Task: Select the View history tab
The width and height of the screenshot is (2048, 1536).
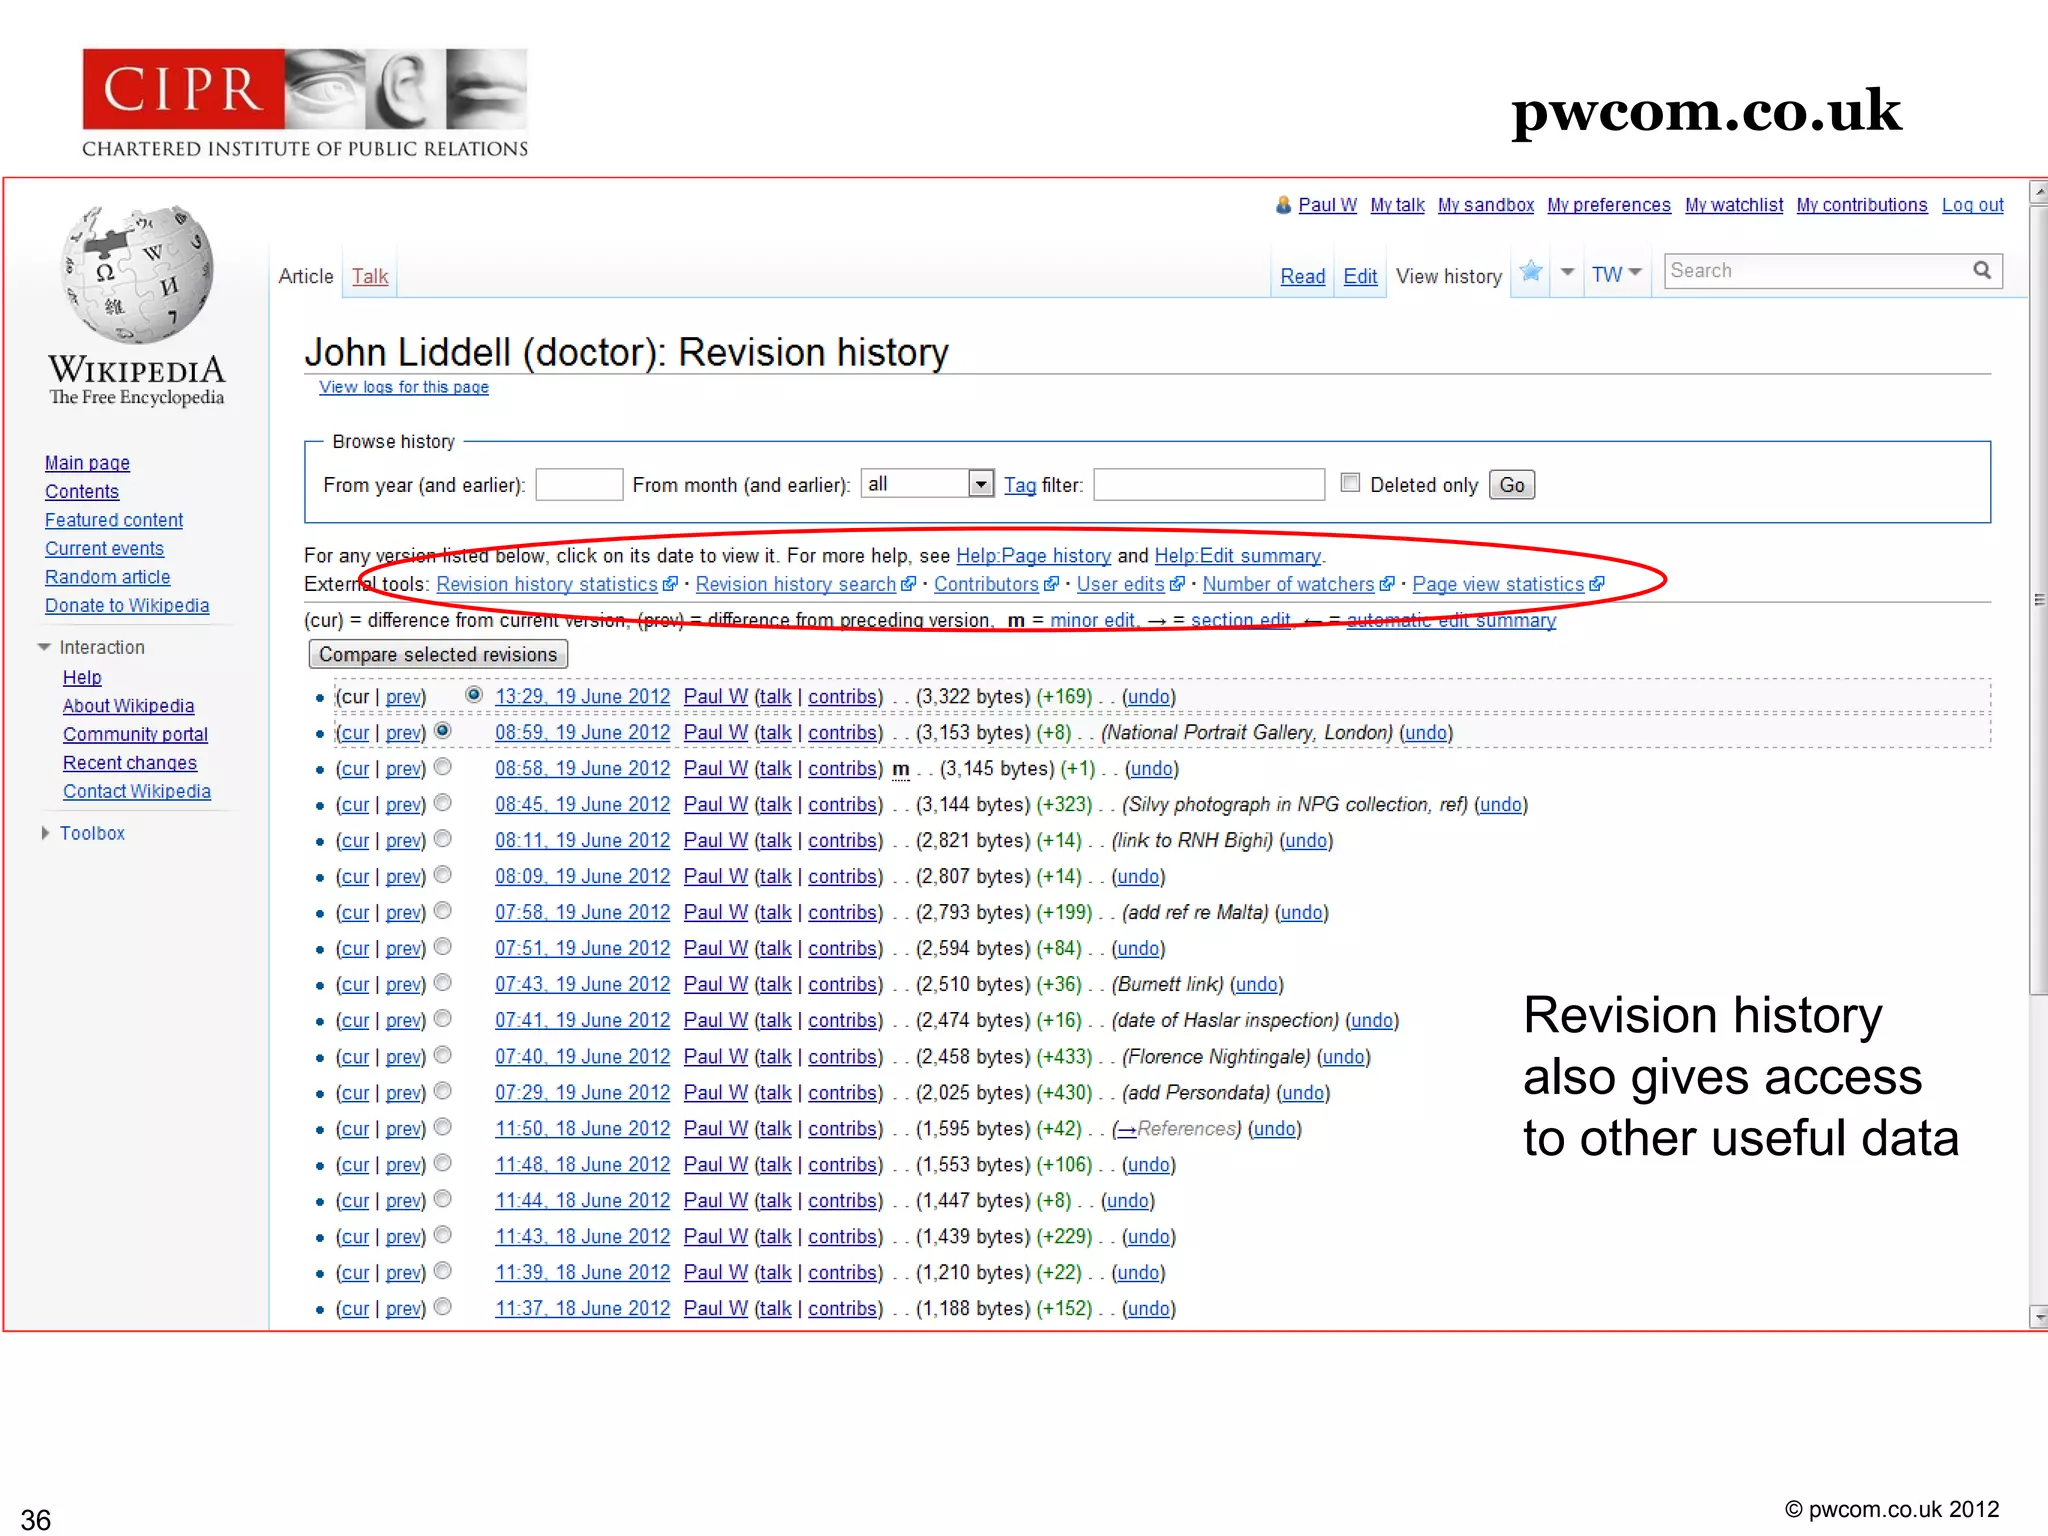Action: (1449, 276)
